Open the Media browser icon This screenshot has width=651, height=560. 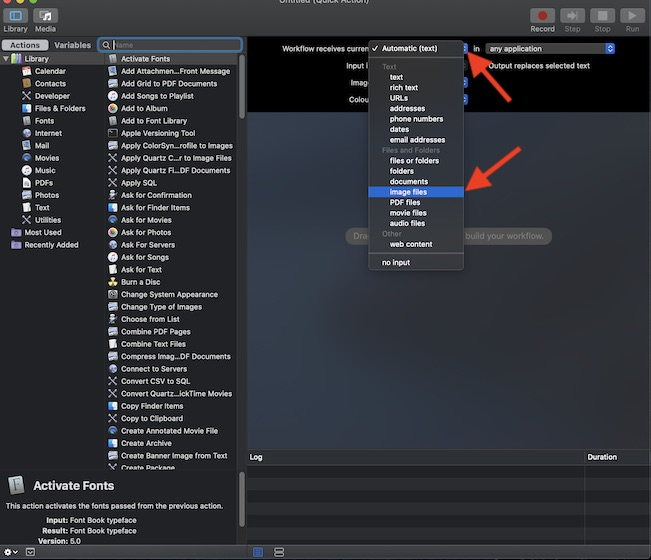45,16
